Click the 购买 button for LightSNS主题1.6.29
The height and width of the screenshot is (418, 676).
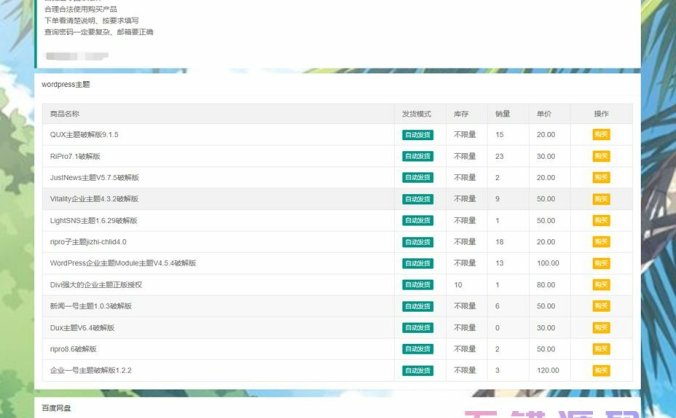(601, 220)
